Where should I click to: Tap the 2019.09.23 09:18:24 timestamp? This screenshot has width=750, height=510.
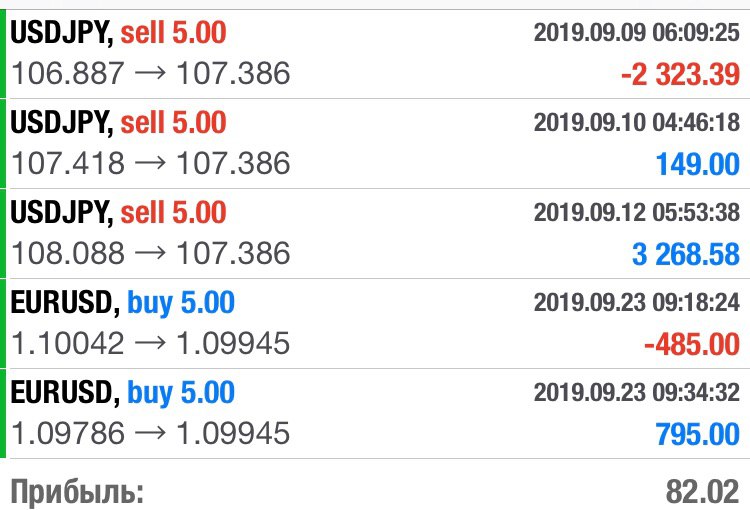tap(637, 302)
